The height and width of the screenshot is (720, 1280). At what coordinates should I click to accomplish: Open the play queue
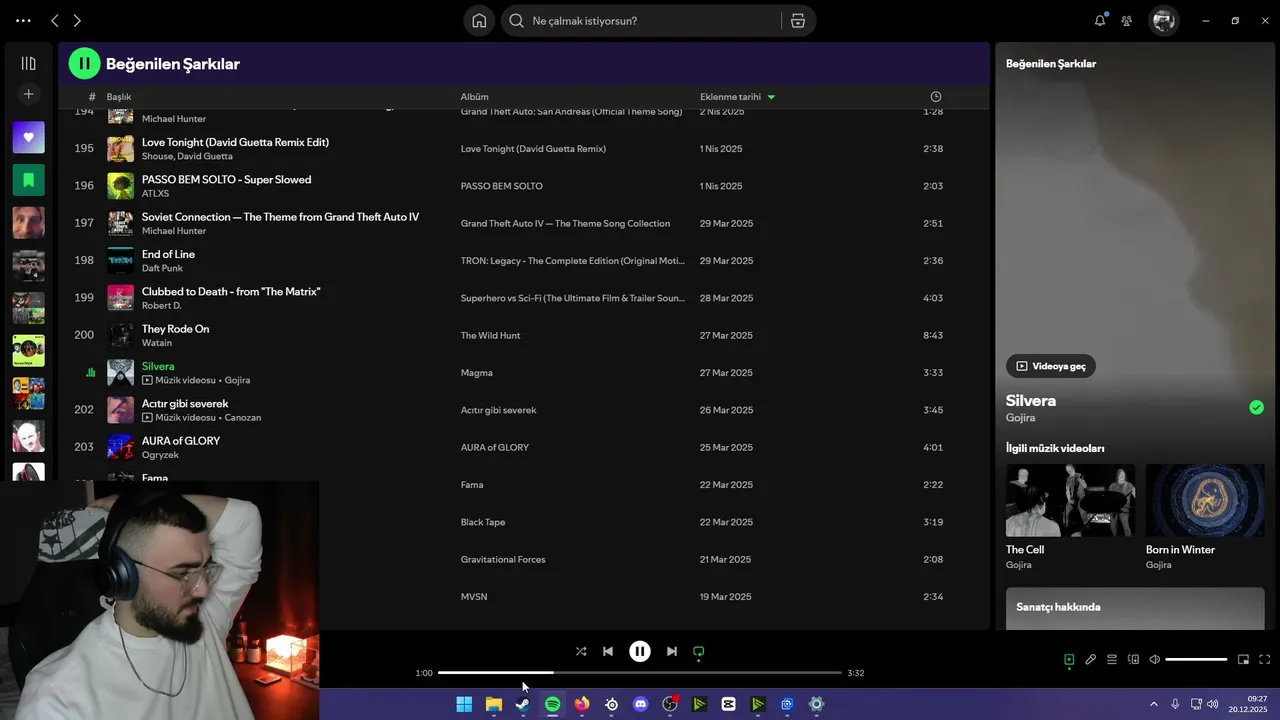(x=1112, y=659)
